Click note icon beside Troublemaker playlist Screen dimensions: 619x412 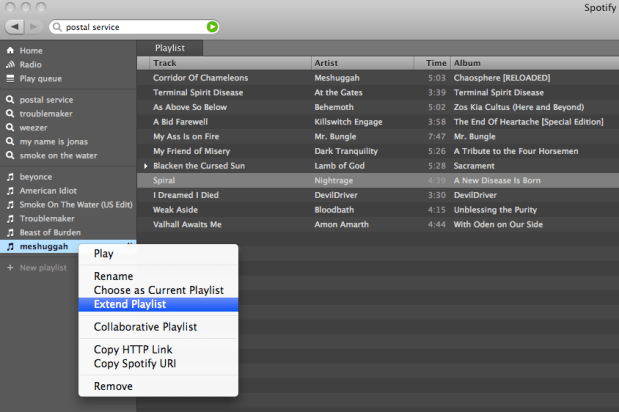click(10, 219)
